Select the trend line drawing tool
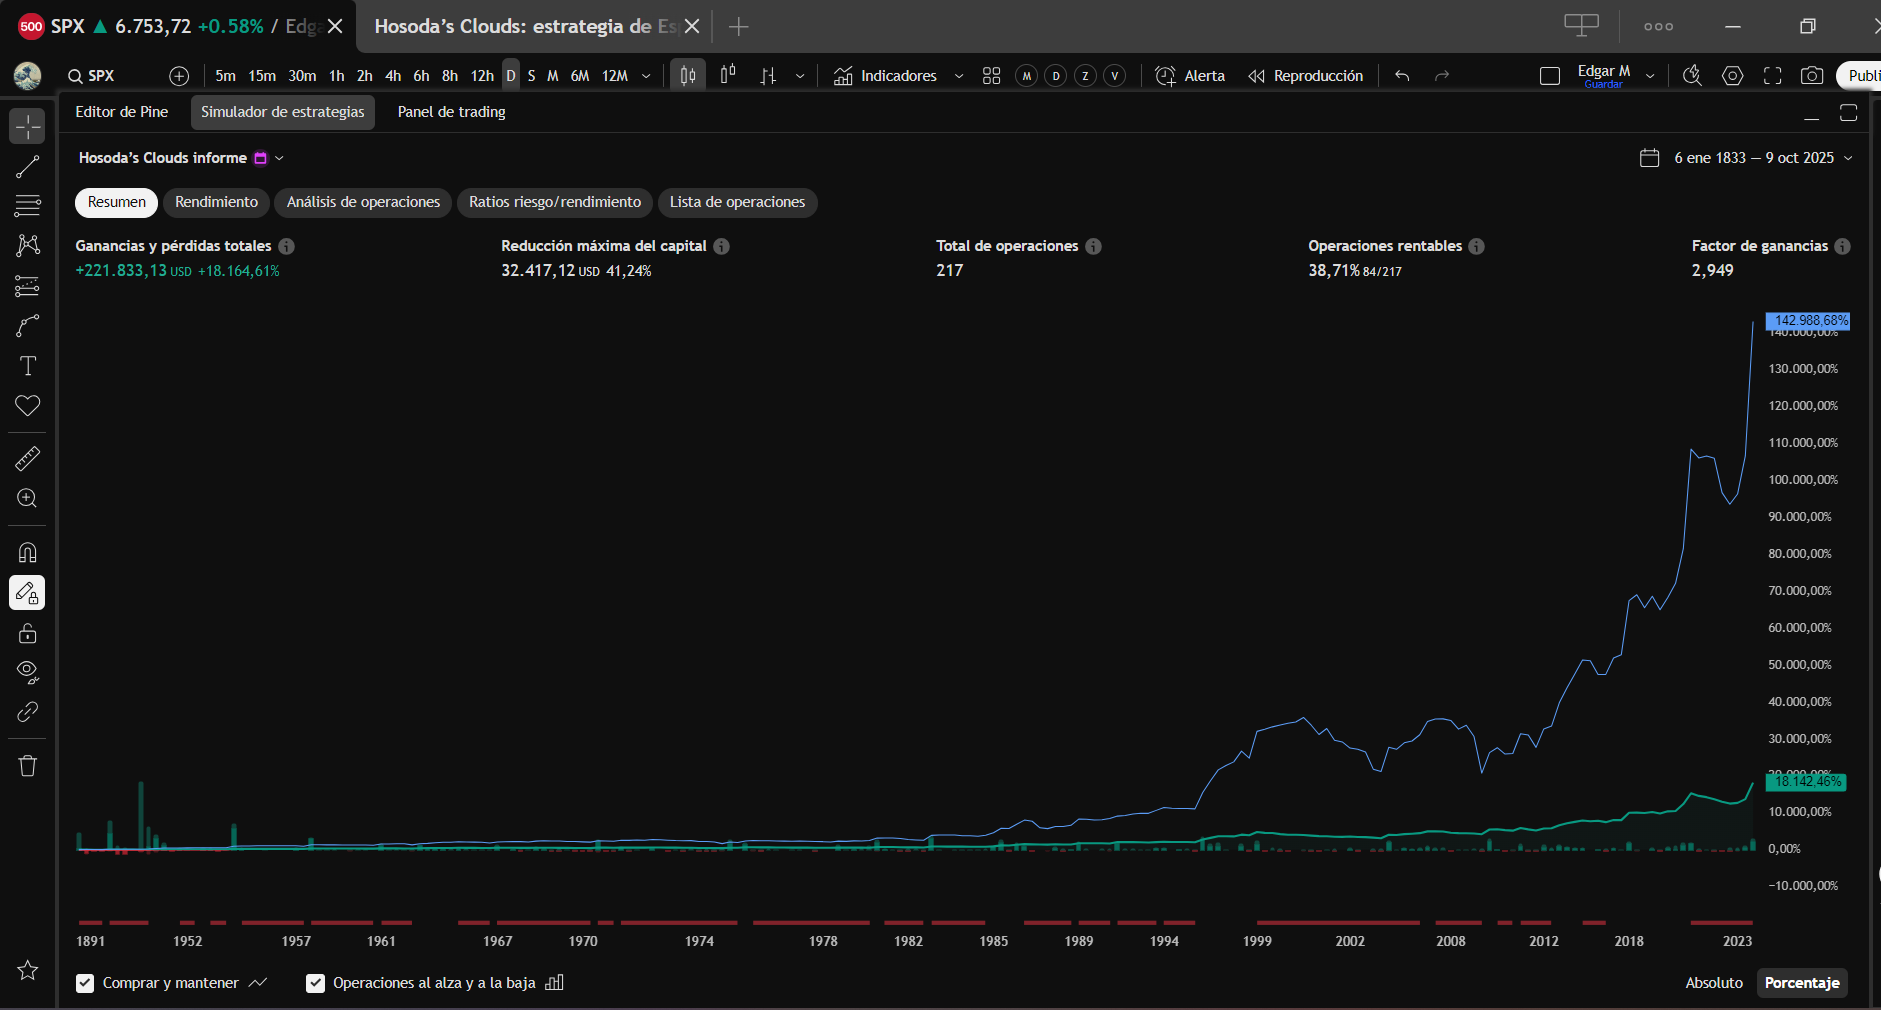The width and height of the screenshot is (1881, 1010). click(27, 167)
